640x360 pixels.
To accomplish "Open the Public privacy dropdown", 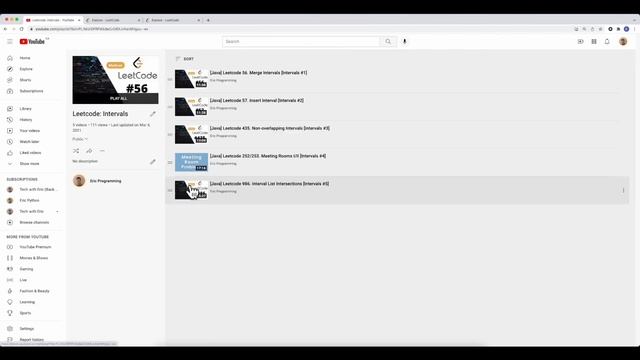I will [80, 139].
